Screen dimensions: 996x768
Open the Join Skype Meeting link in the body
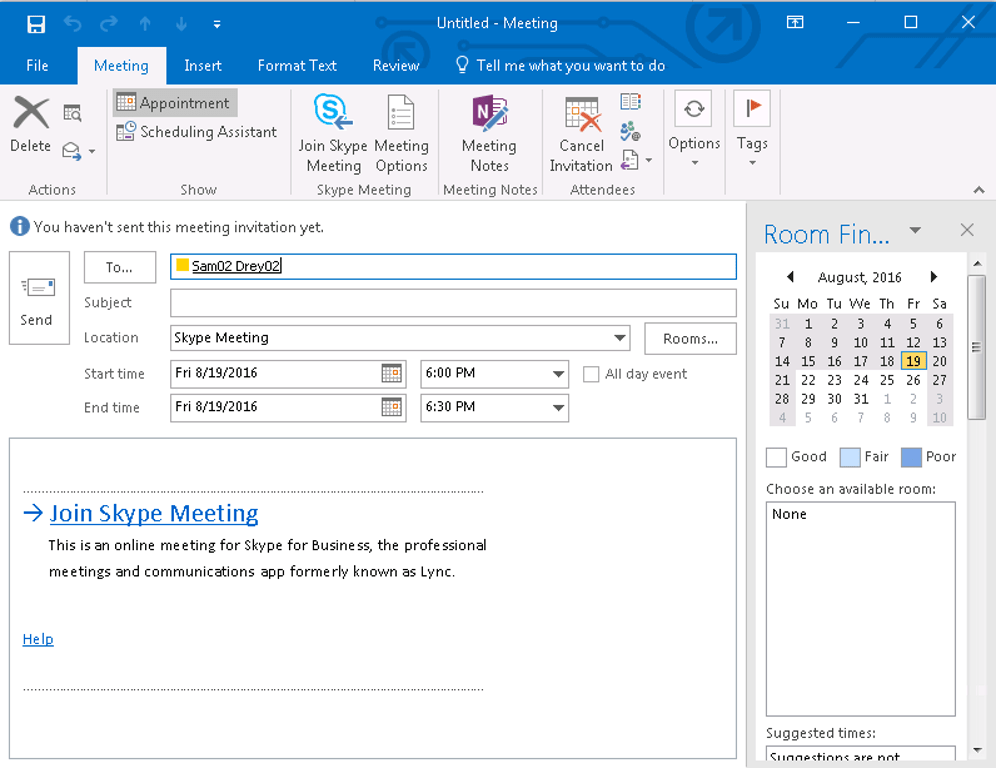153,513
